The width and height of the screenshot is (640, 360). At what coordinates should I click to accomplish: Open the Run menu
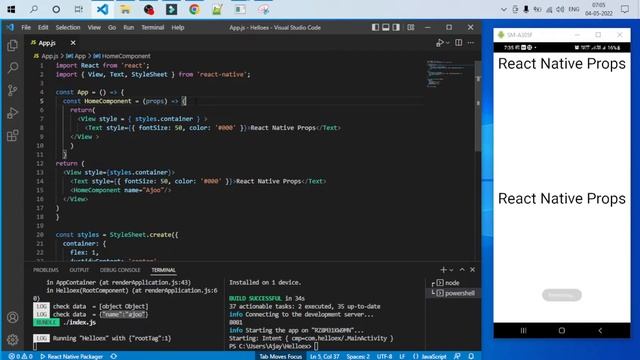pyautogui.click(x=129, y=27)
